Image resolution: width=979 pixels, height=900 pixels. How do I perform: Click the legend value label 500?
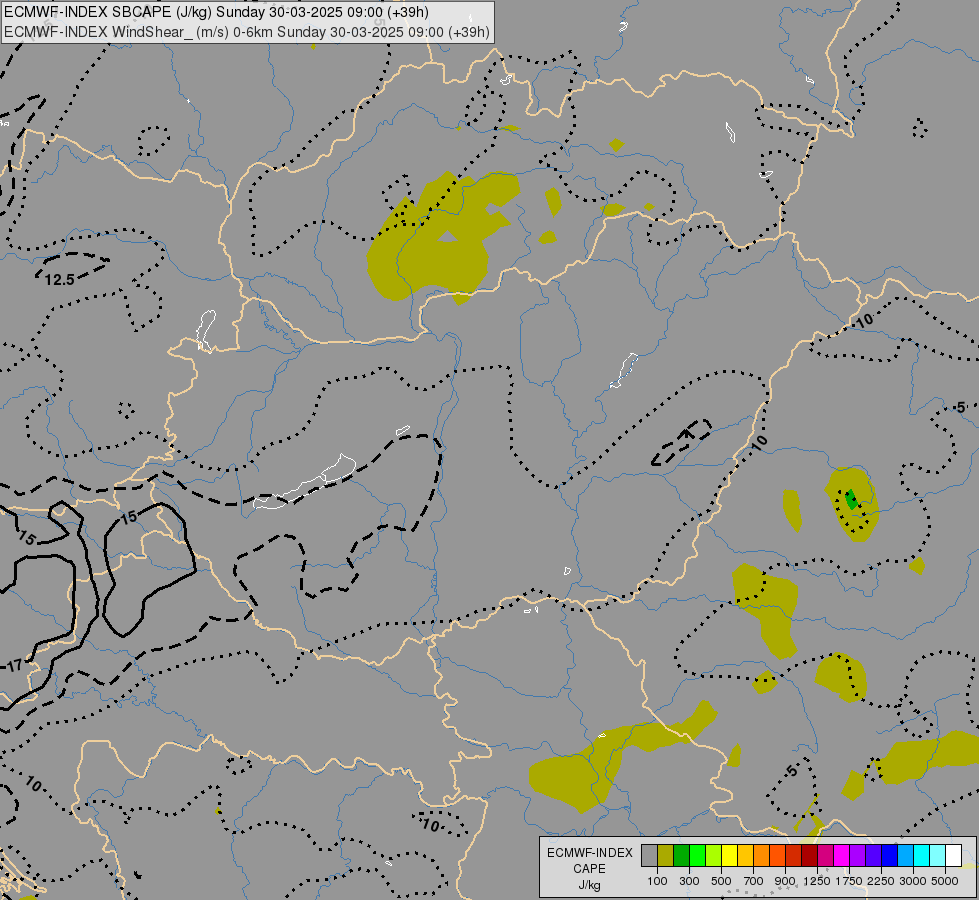[721, 881]
